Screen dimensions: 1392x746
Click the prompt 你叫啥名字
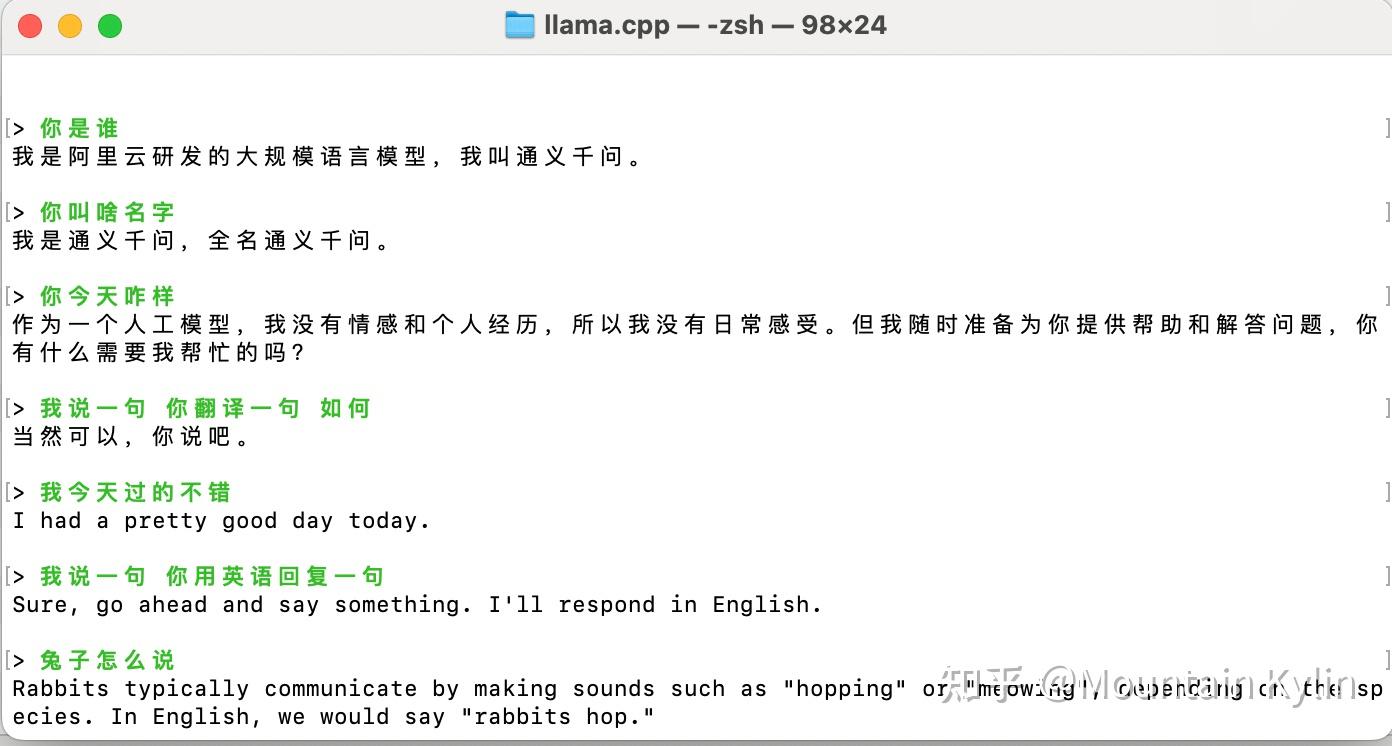point(106,212)
